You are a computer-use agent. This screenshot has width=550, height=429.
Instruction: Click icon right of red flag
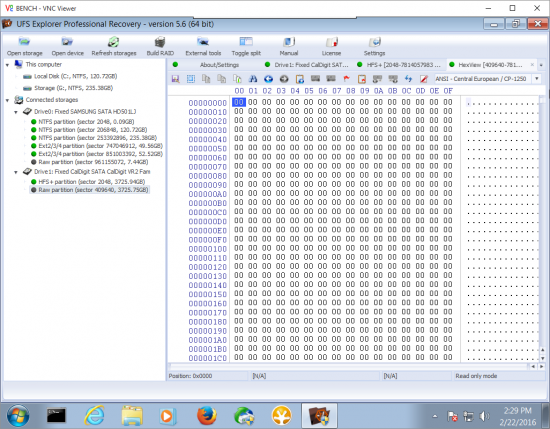362,79
